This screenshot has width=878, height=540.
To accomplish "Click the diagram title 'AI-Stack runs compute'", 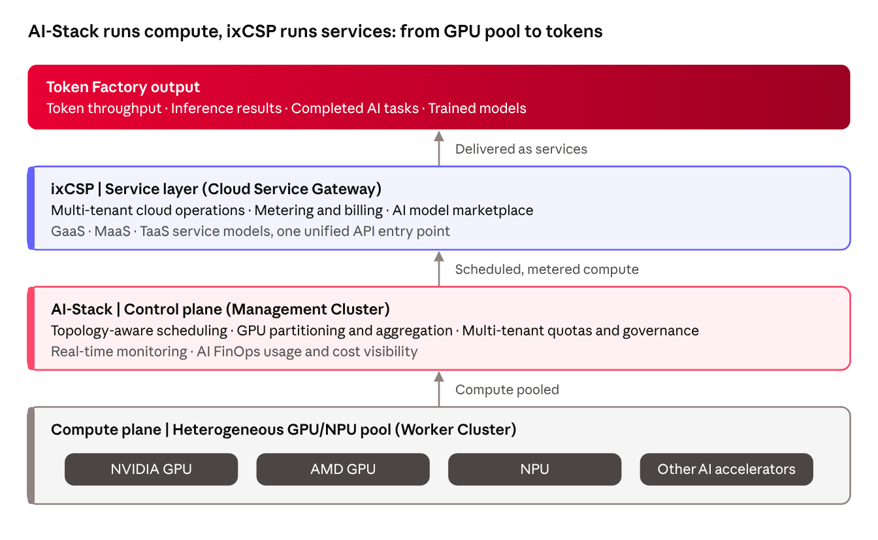I will point(315,31).
